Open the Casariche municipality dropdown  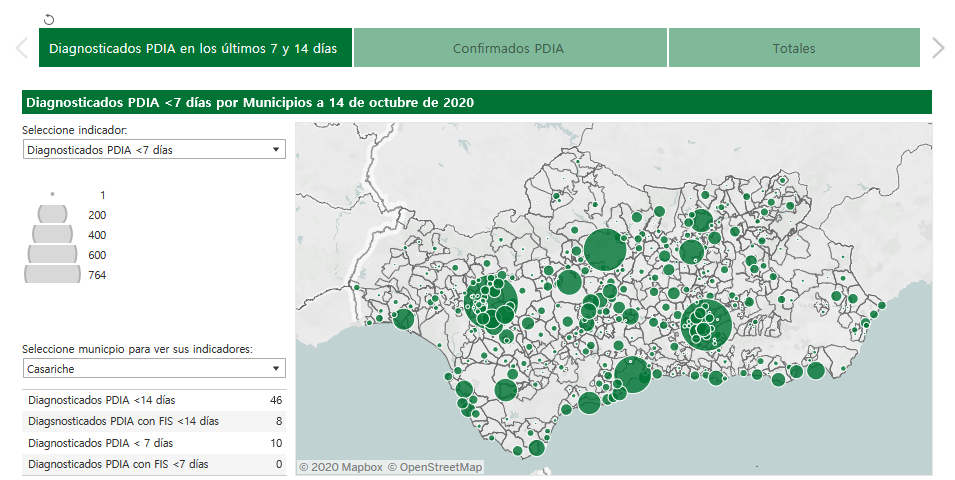coord(153,369)
